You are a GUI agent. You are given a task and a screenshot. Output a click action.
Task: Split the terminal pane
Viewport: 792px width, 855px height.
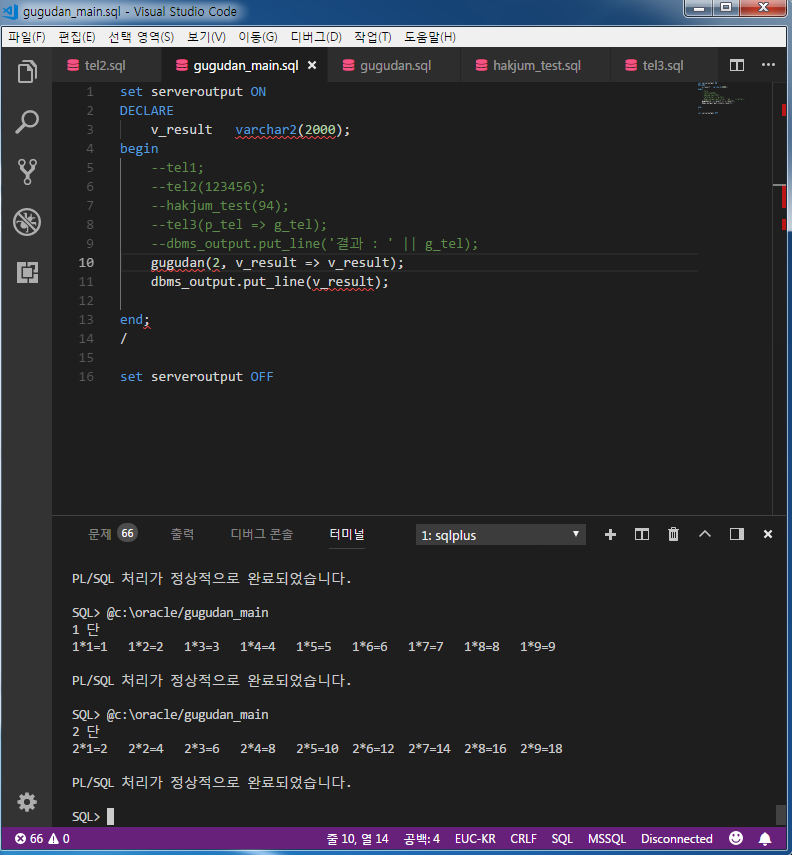click(641, 534)
